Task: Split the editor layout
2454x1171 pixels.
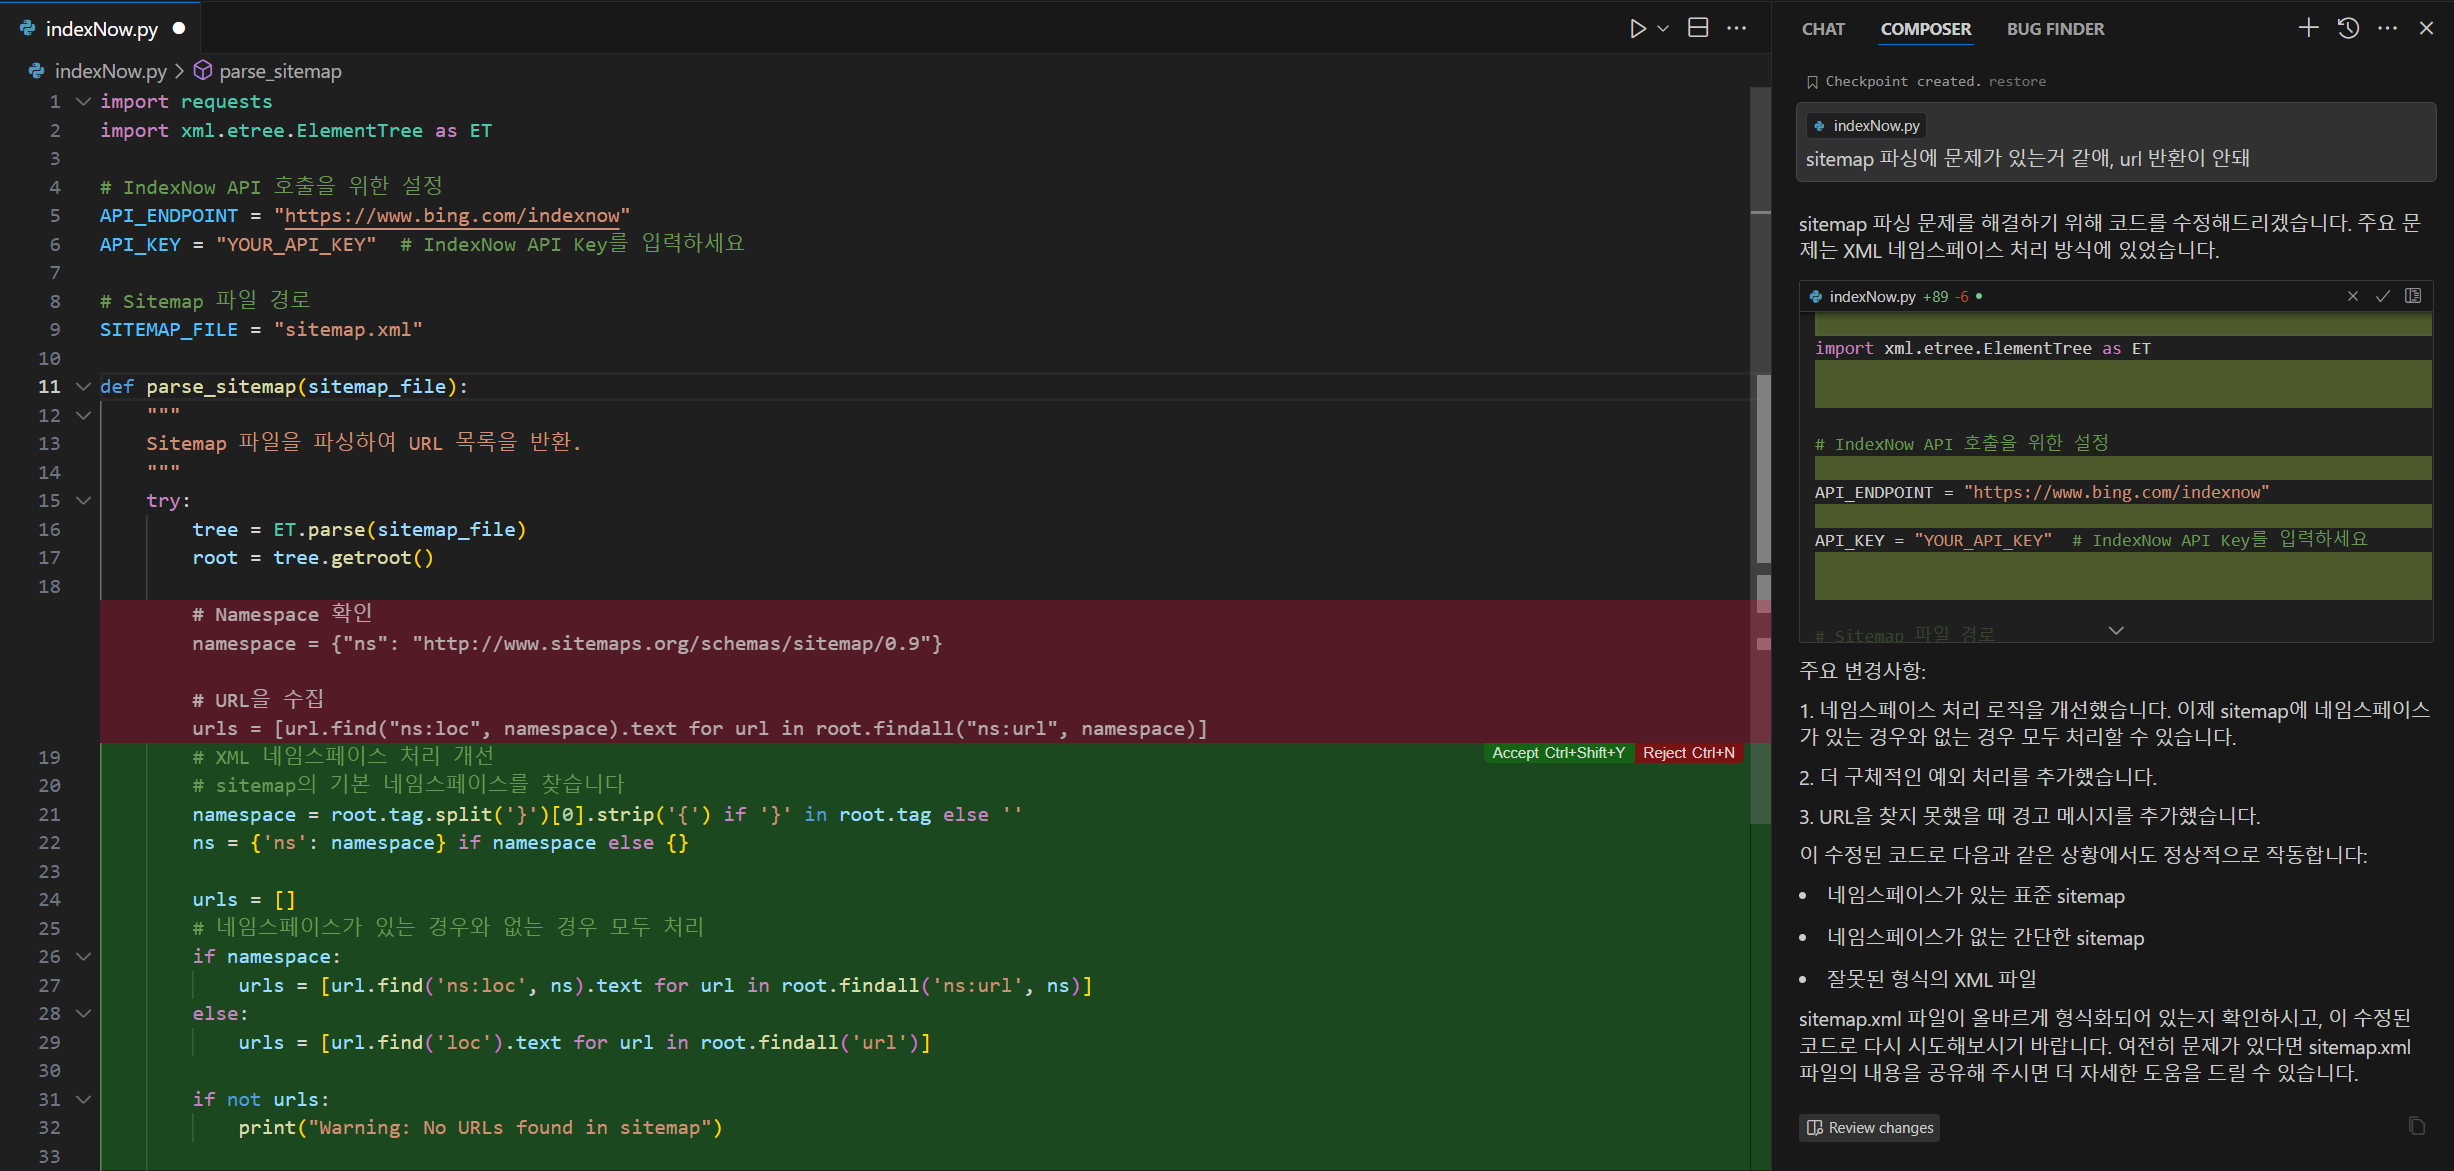Action: click(1698, 28)
